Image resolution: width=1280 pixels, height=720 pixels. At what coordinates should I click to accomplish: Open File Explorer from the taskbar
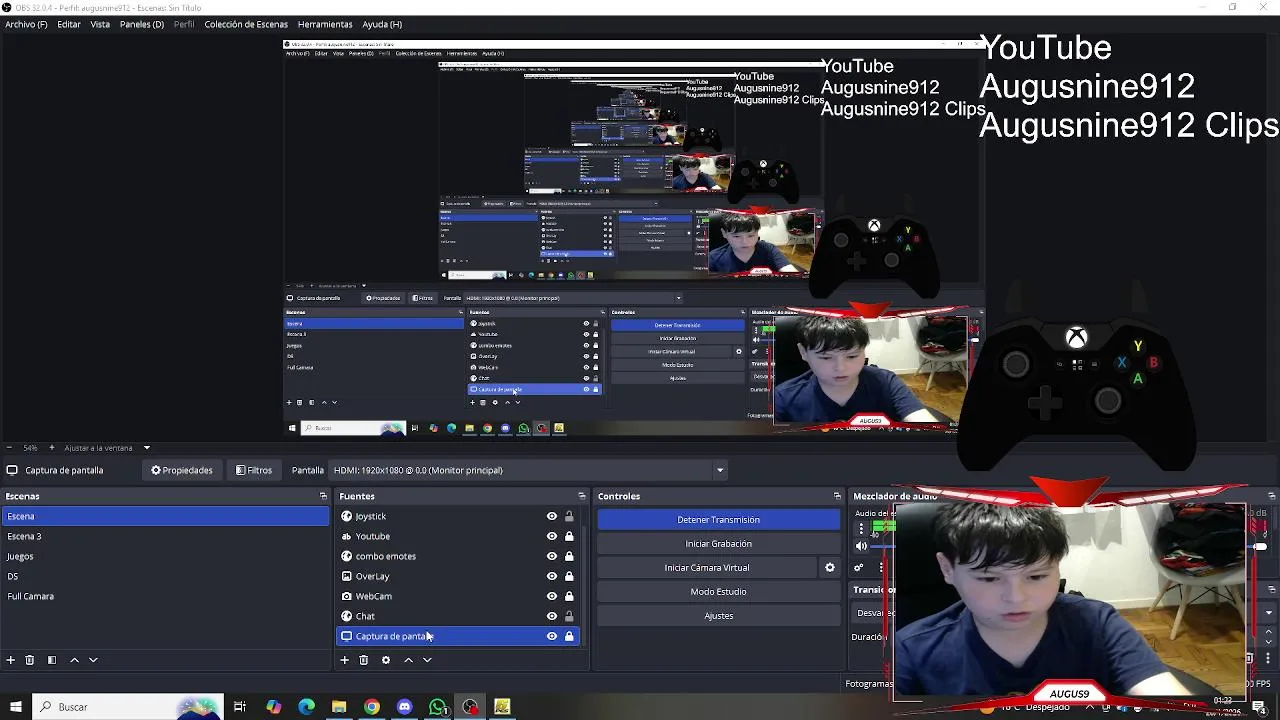(x=339, y=707)
